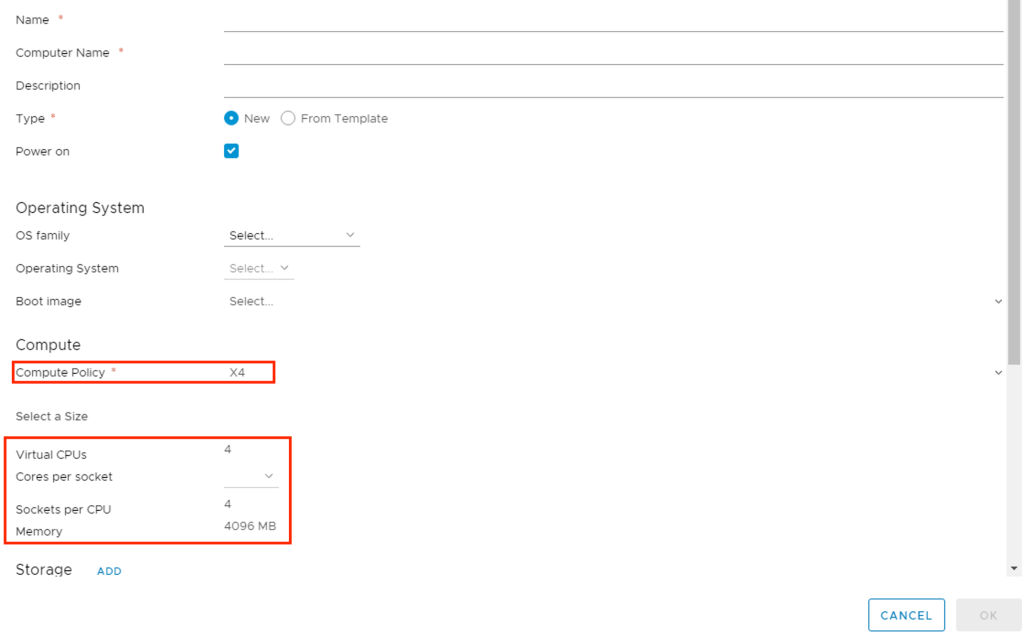Click the ADD link next to Storage
Image resolution: width=1023 pixels, height=638 pixels.
tap(109, 571)
